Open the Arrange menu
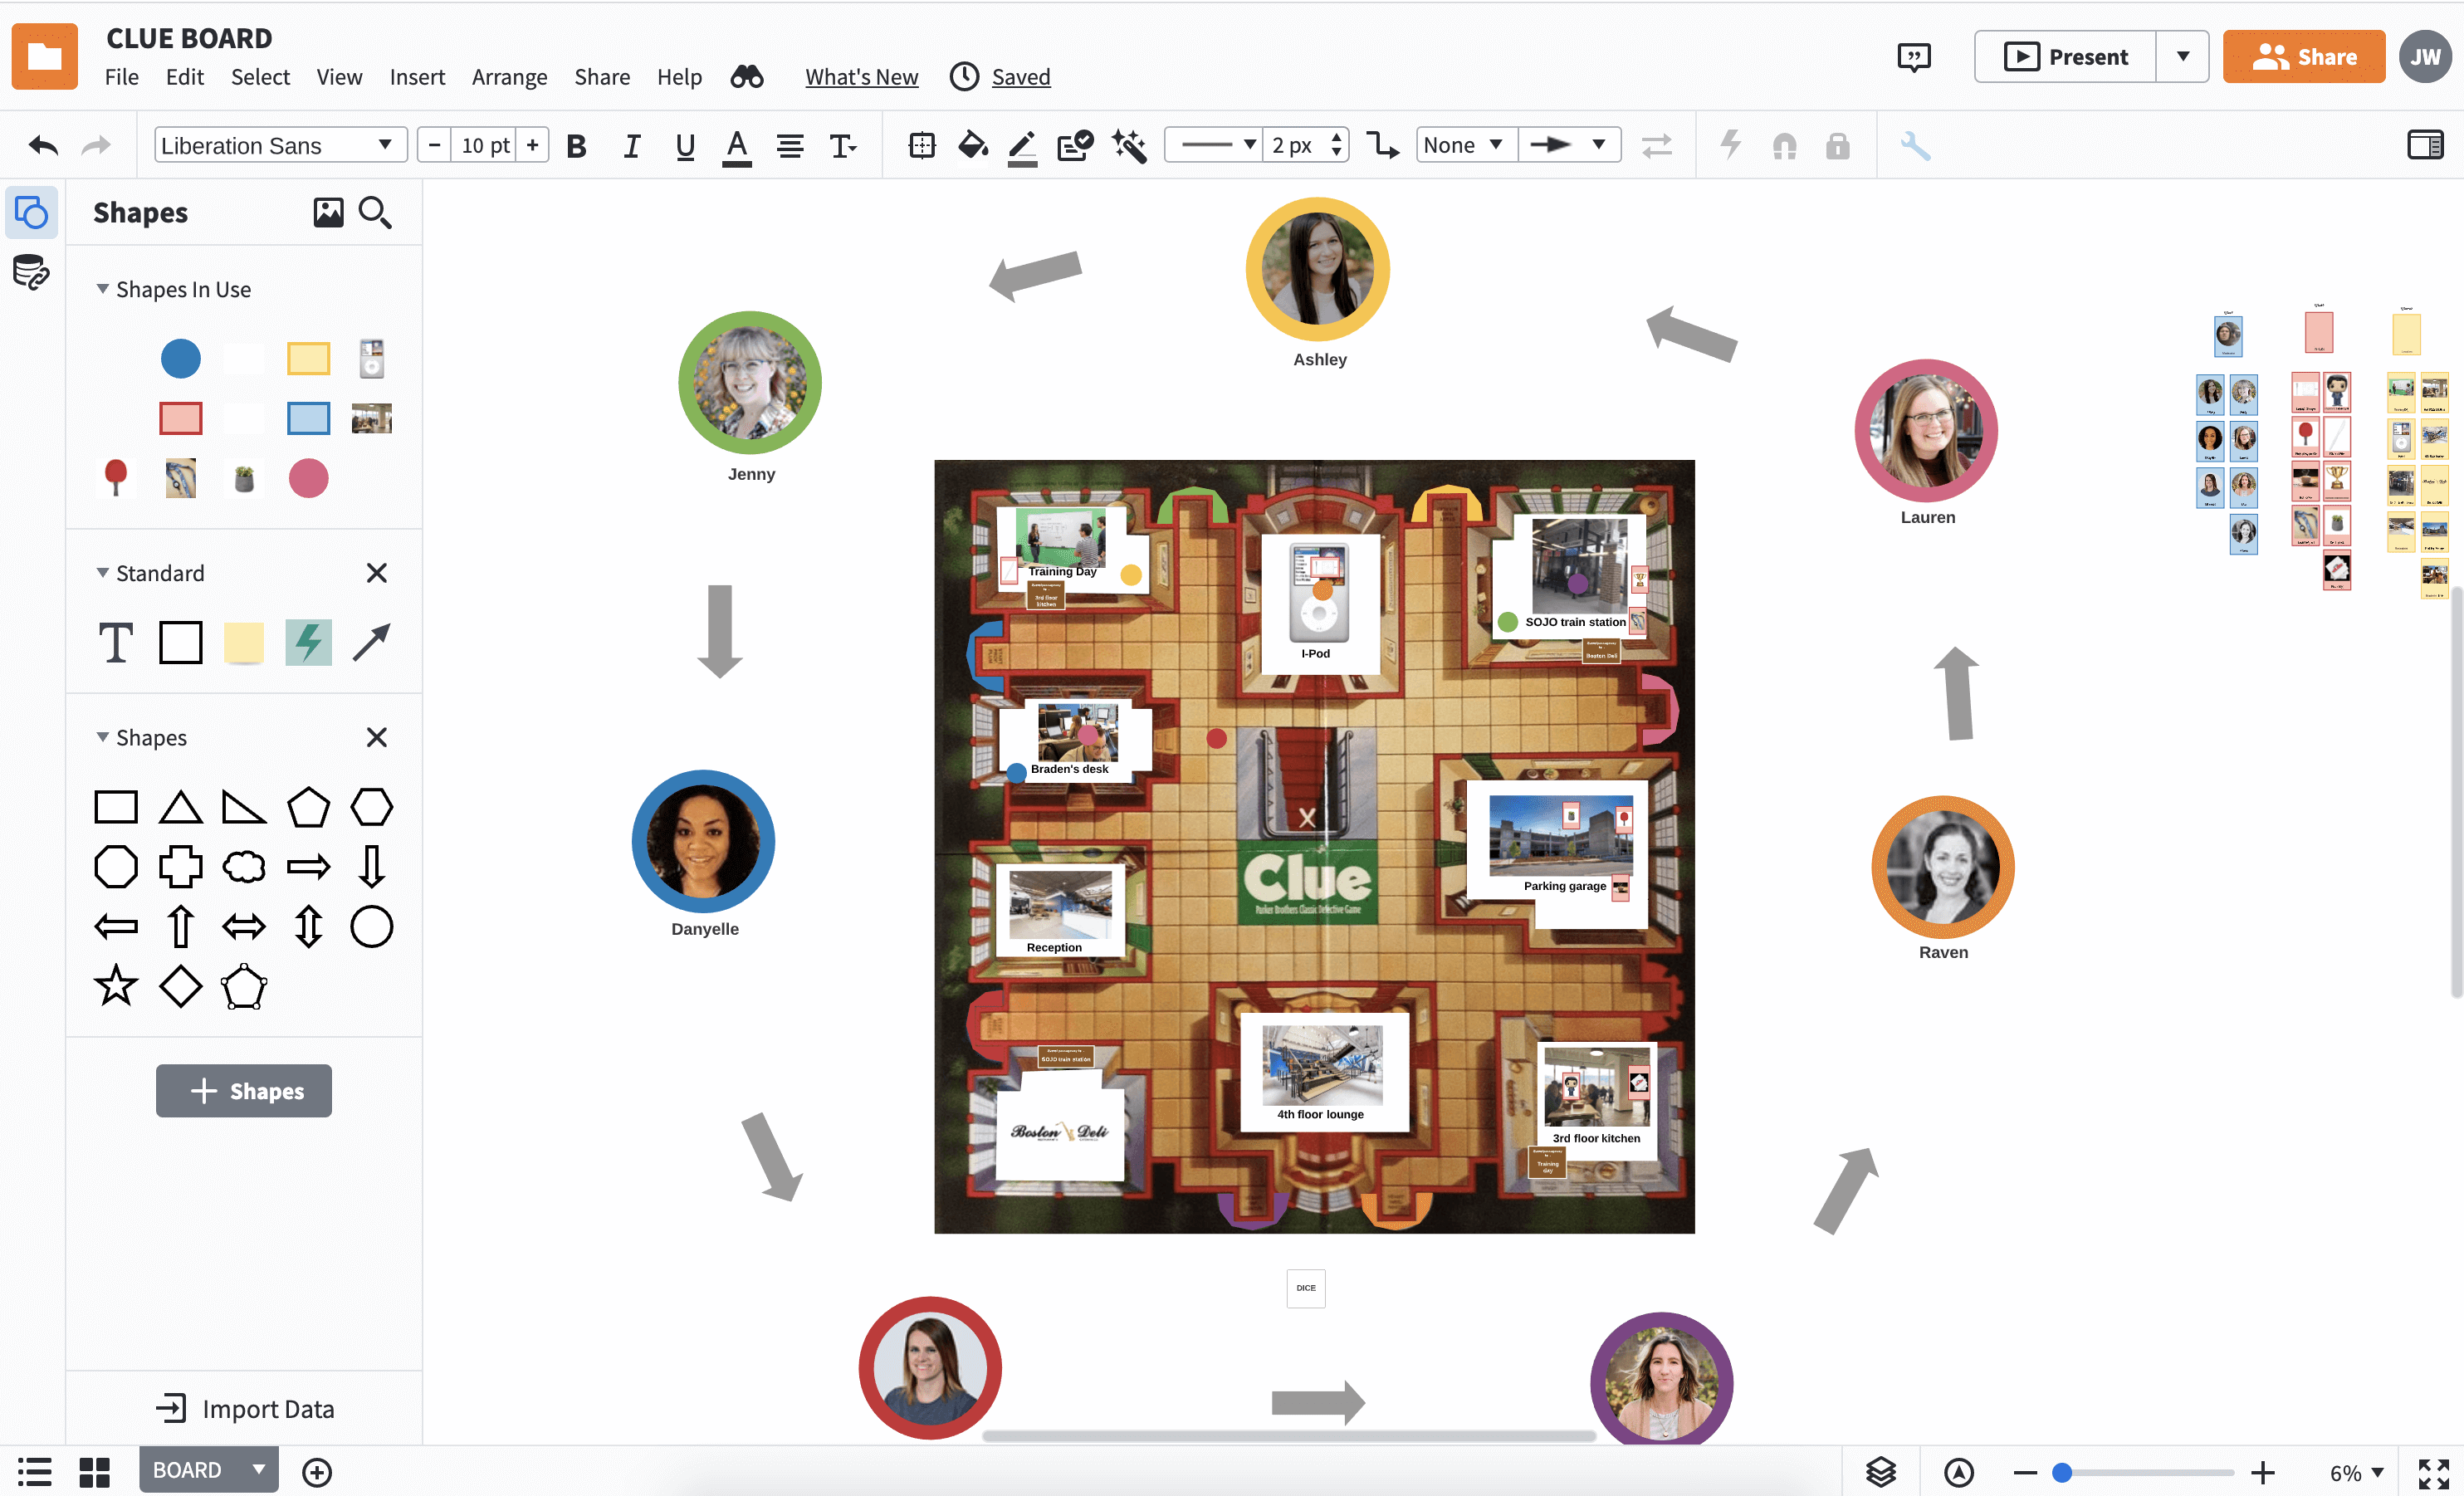This screenshot has width=2464, height=1496. pos(509,77)
